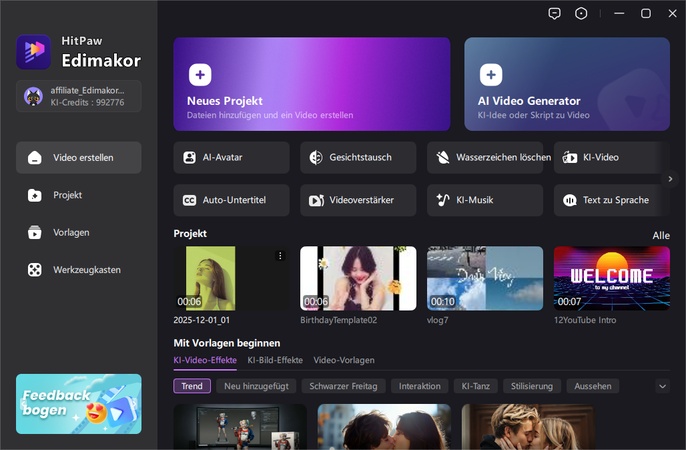Select the Auto-Untertitel tool
686x450 pixels.
pos(231,200)
